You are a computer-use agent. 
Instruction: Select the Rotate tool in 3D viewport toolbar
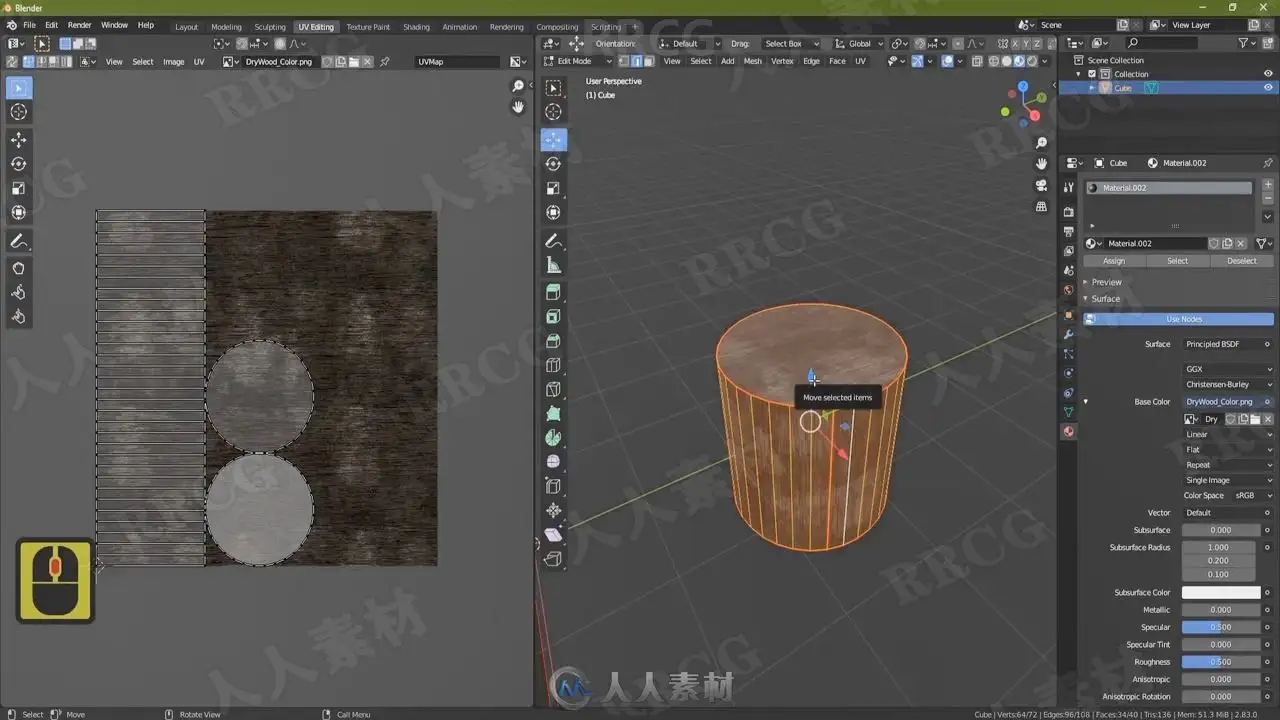pyautogui.click(x=553, y=164)
